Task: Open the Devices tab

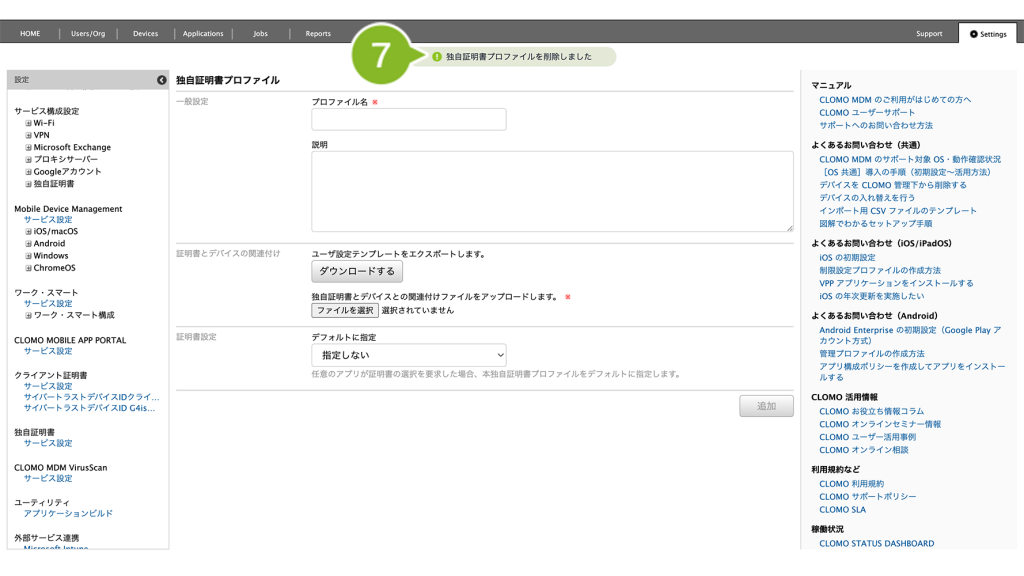Action: tap(145, 34)
